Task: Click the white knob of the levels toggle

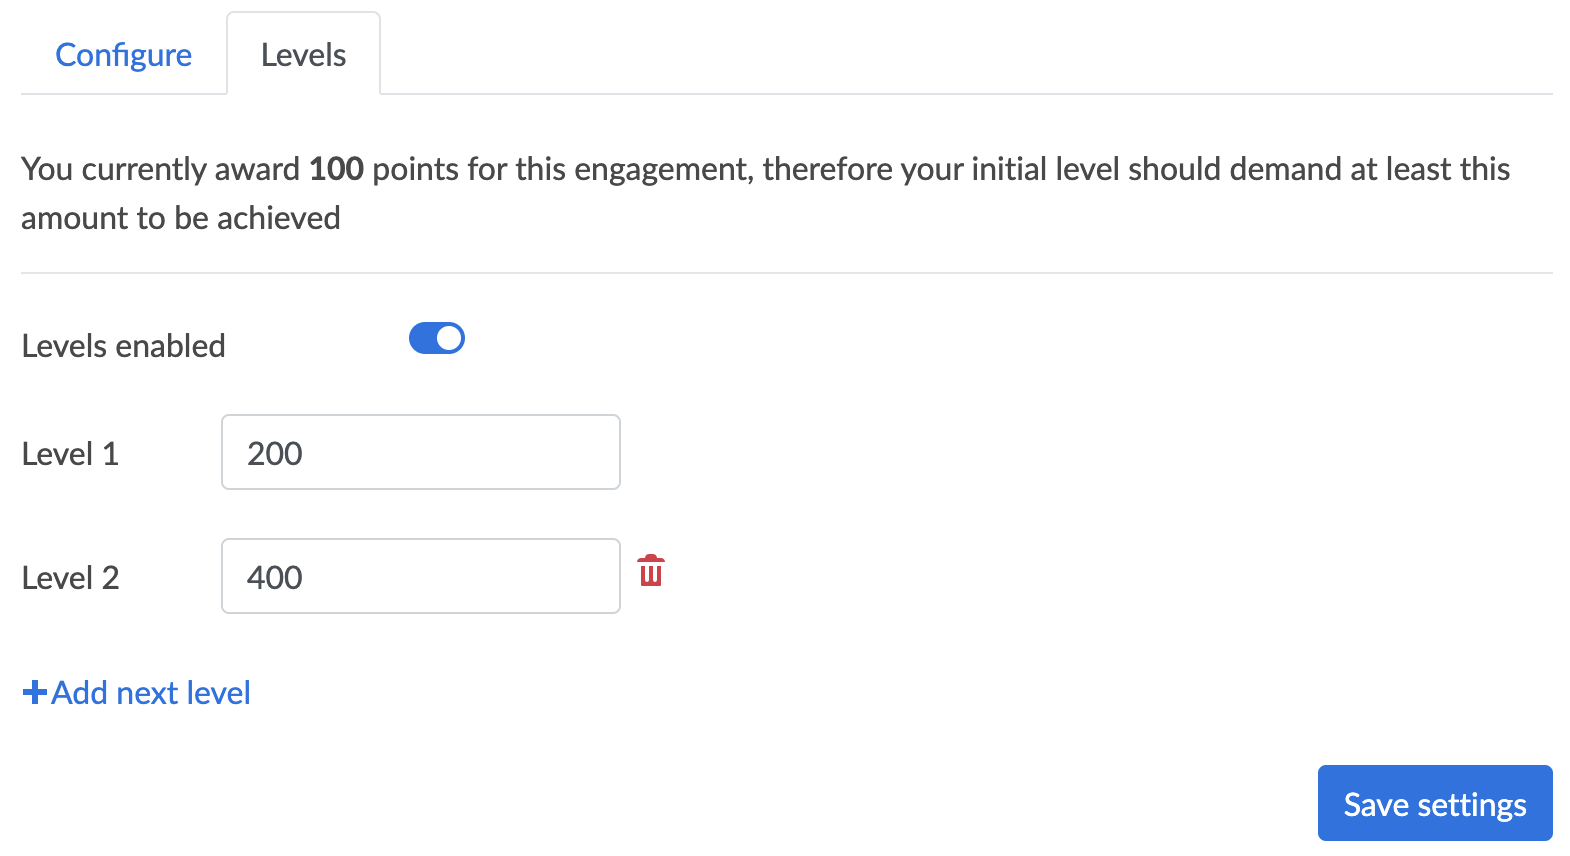Action: 450,338
